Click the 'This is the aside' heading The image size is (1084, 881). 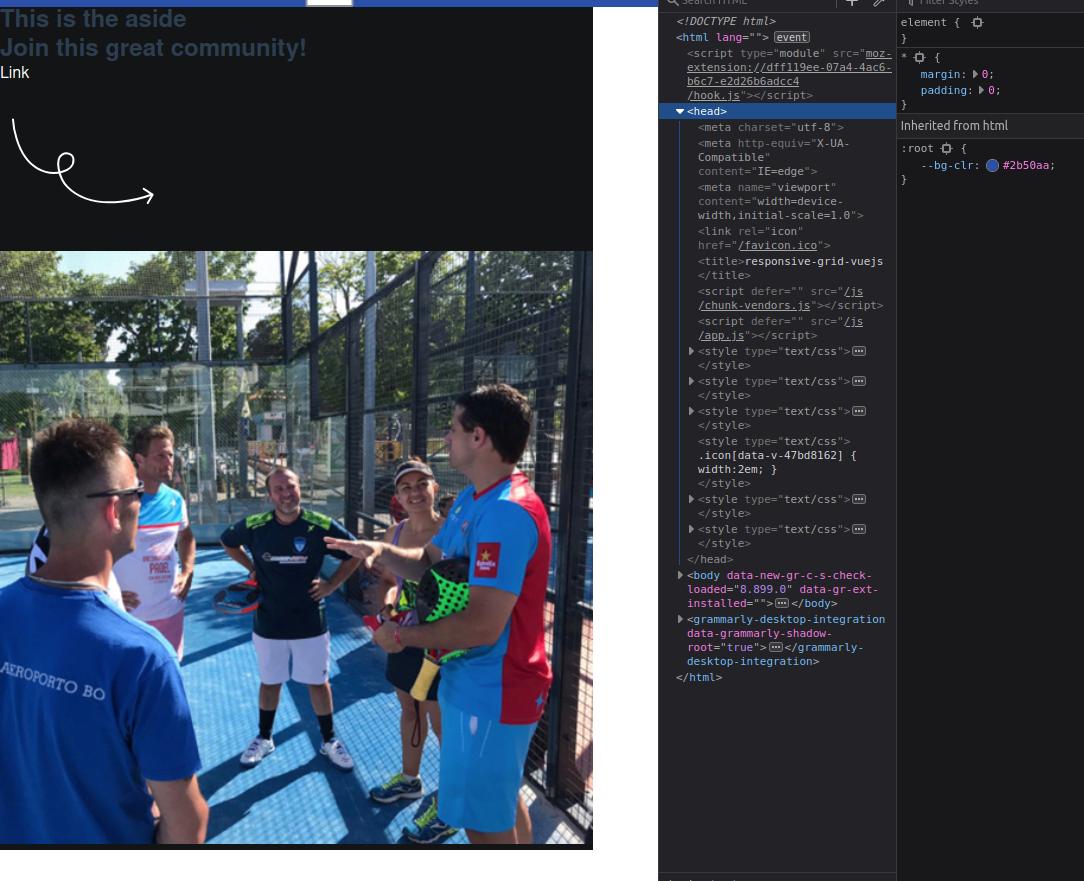click(x=93, y=19)
